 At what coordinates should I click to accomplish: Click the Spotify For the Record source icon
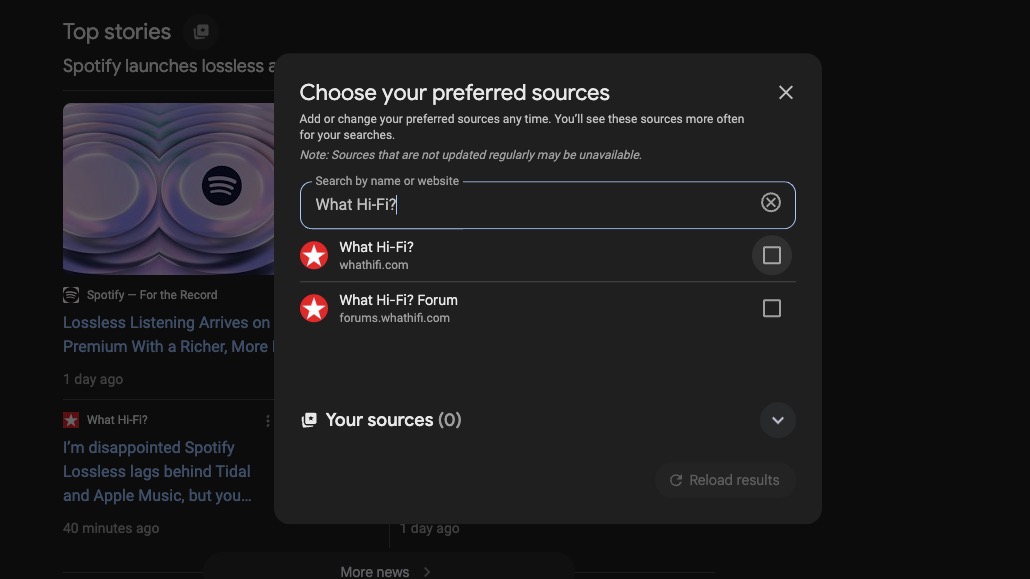[71, 295]
